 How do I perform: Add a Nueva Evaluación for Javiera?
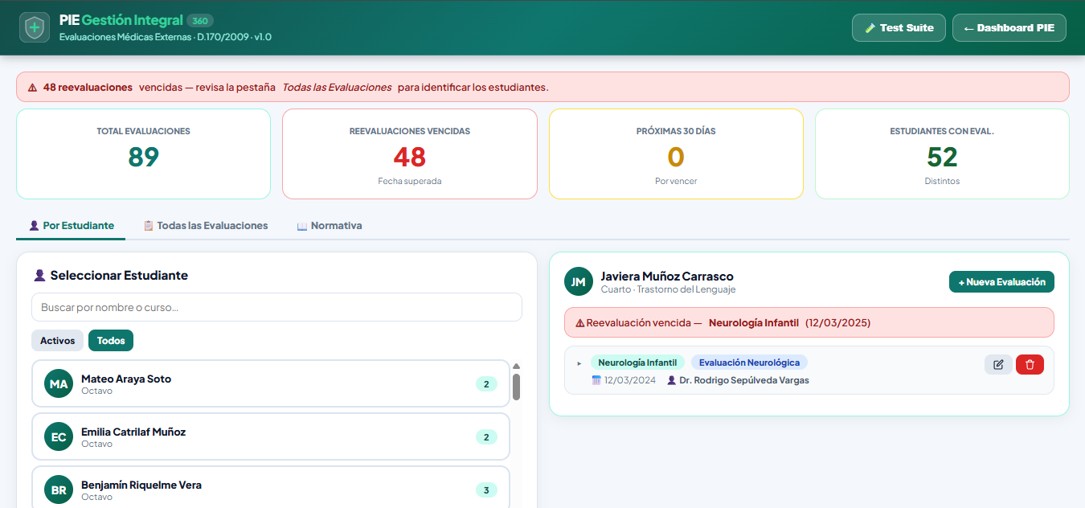pyautogui.click(x=1001, y=282)
